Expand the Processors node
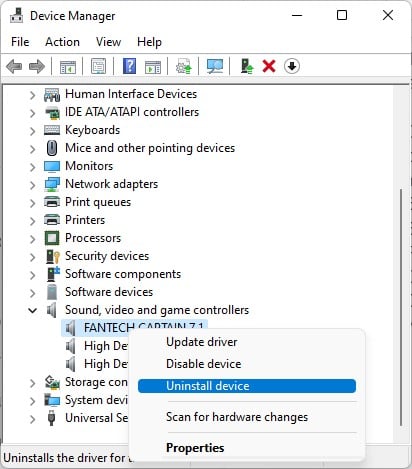 click(x=32, y=239)
